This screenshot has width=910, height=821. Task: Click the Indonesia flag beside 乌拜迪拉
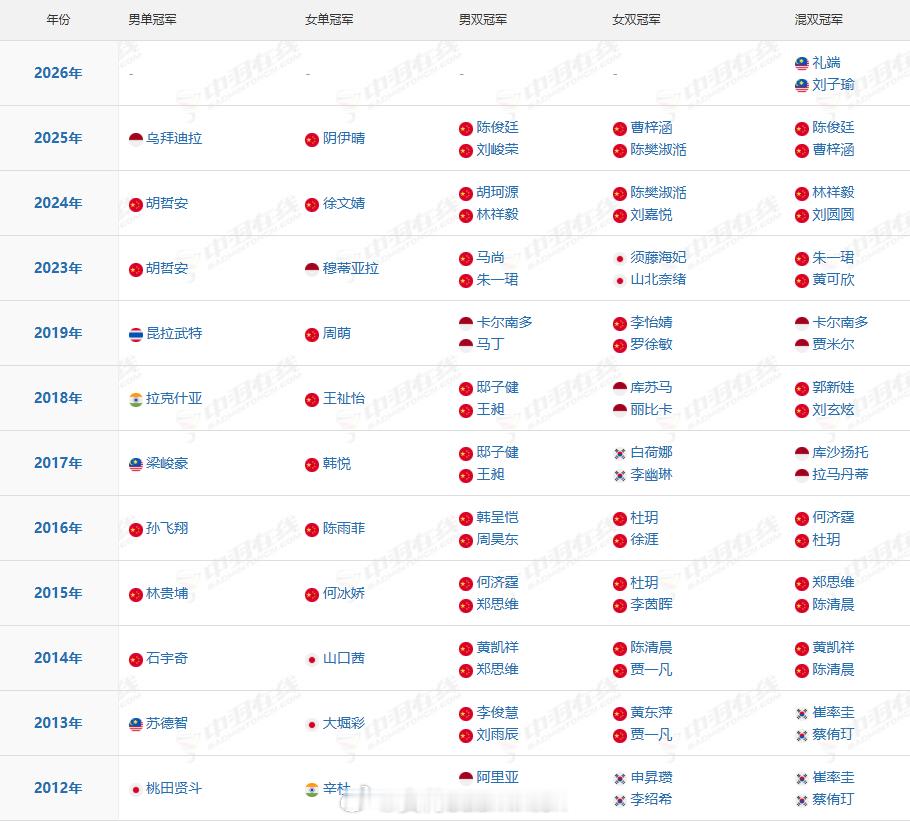click(x=136, y=139)
